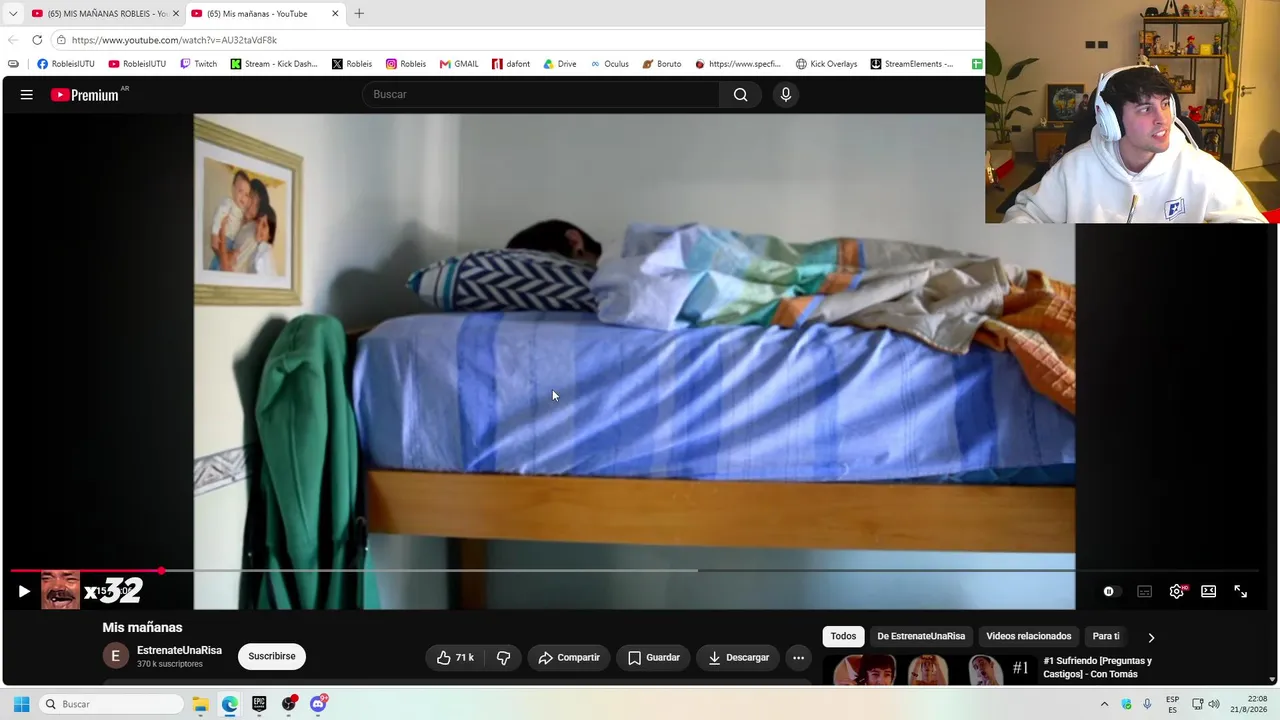Open Microsoft Edge from the taskbar

click(230, 704)
